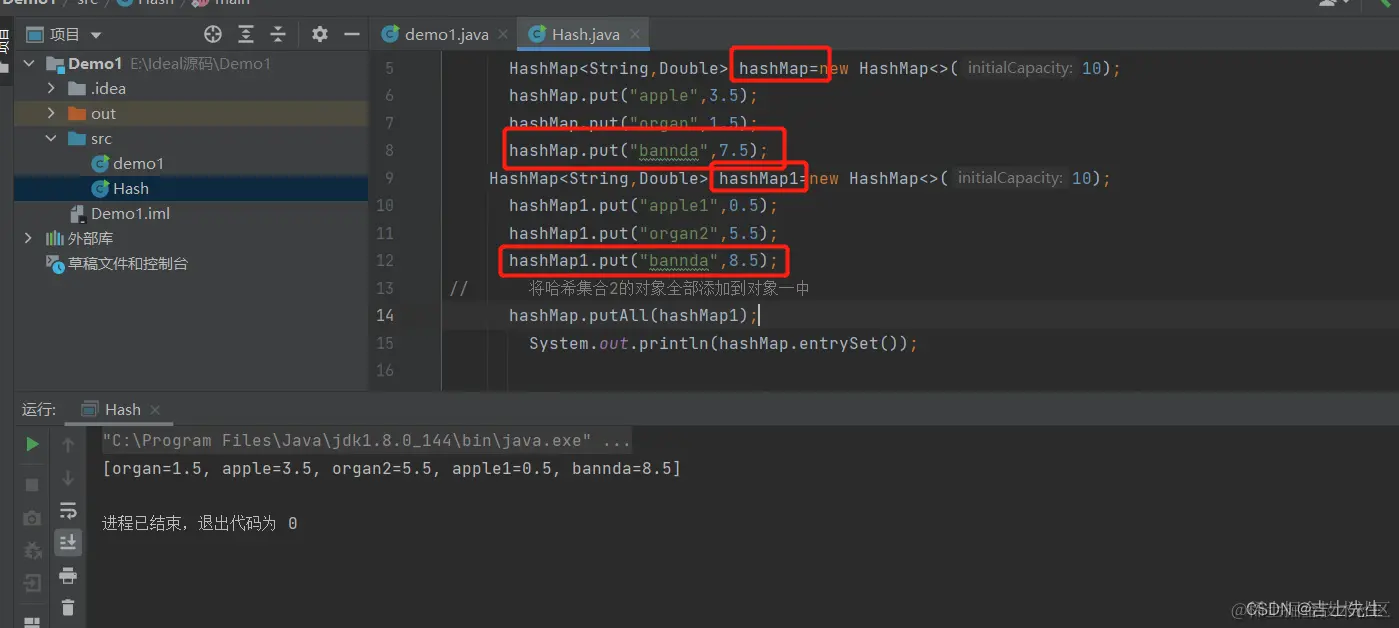This screenshot has width=1399, height=628.
Task: Click the commented line 将哈希集合2的对象
Action: [669, 289]
